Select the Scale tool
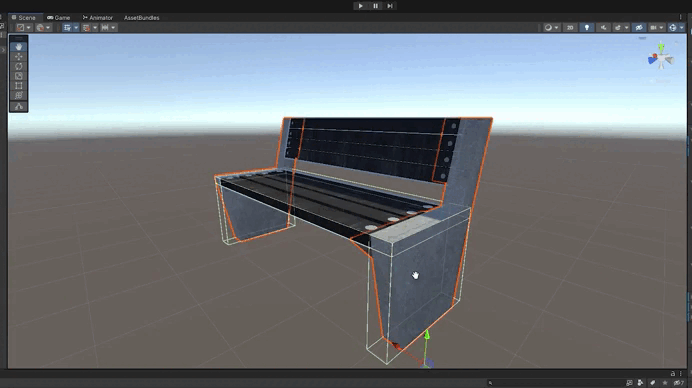 click(19, 76)
